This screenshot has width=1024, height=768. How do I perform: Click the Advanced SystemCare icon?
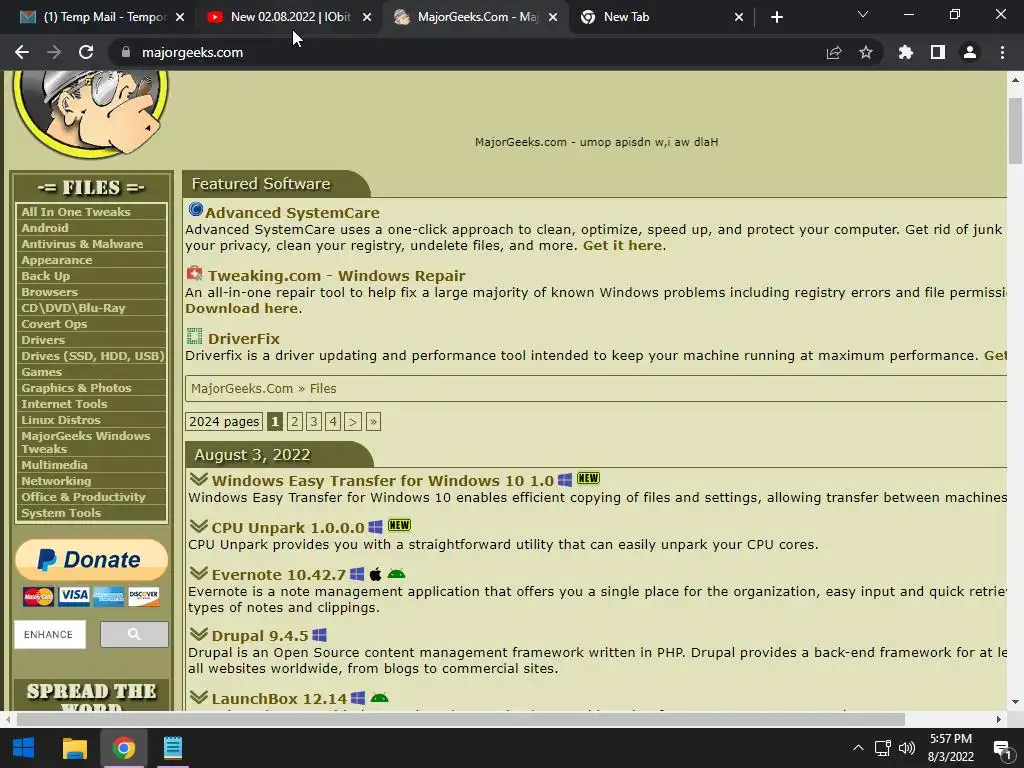[x=195, y=210]
